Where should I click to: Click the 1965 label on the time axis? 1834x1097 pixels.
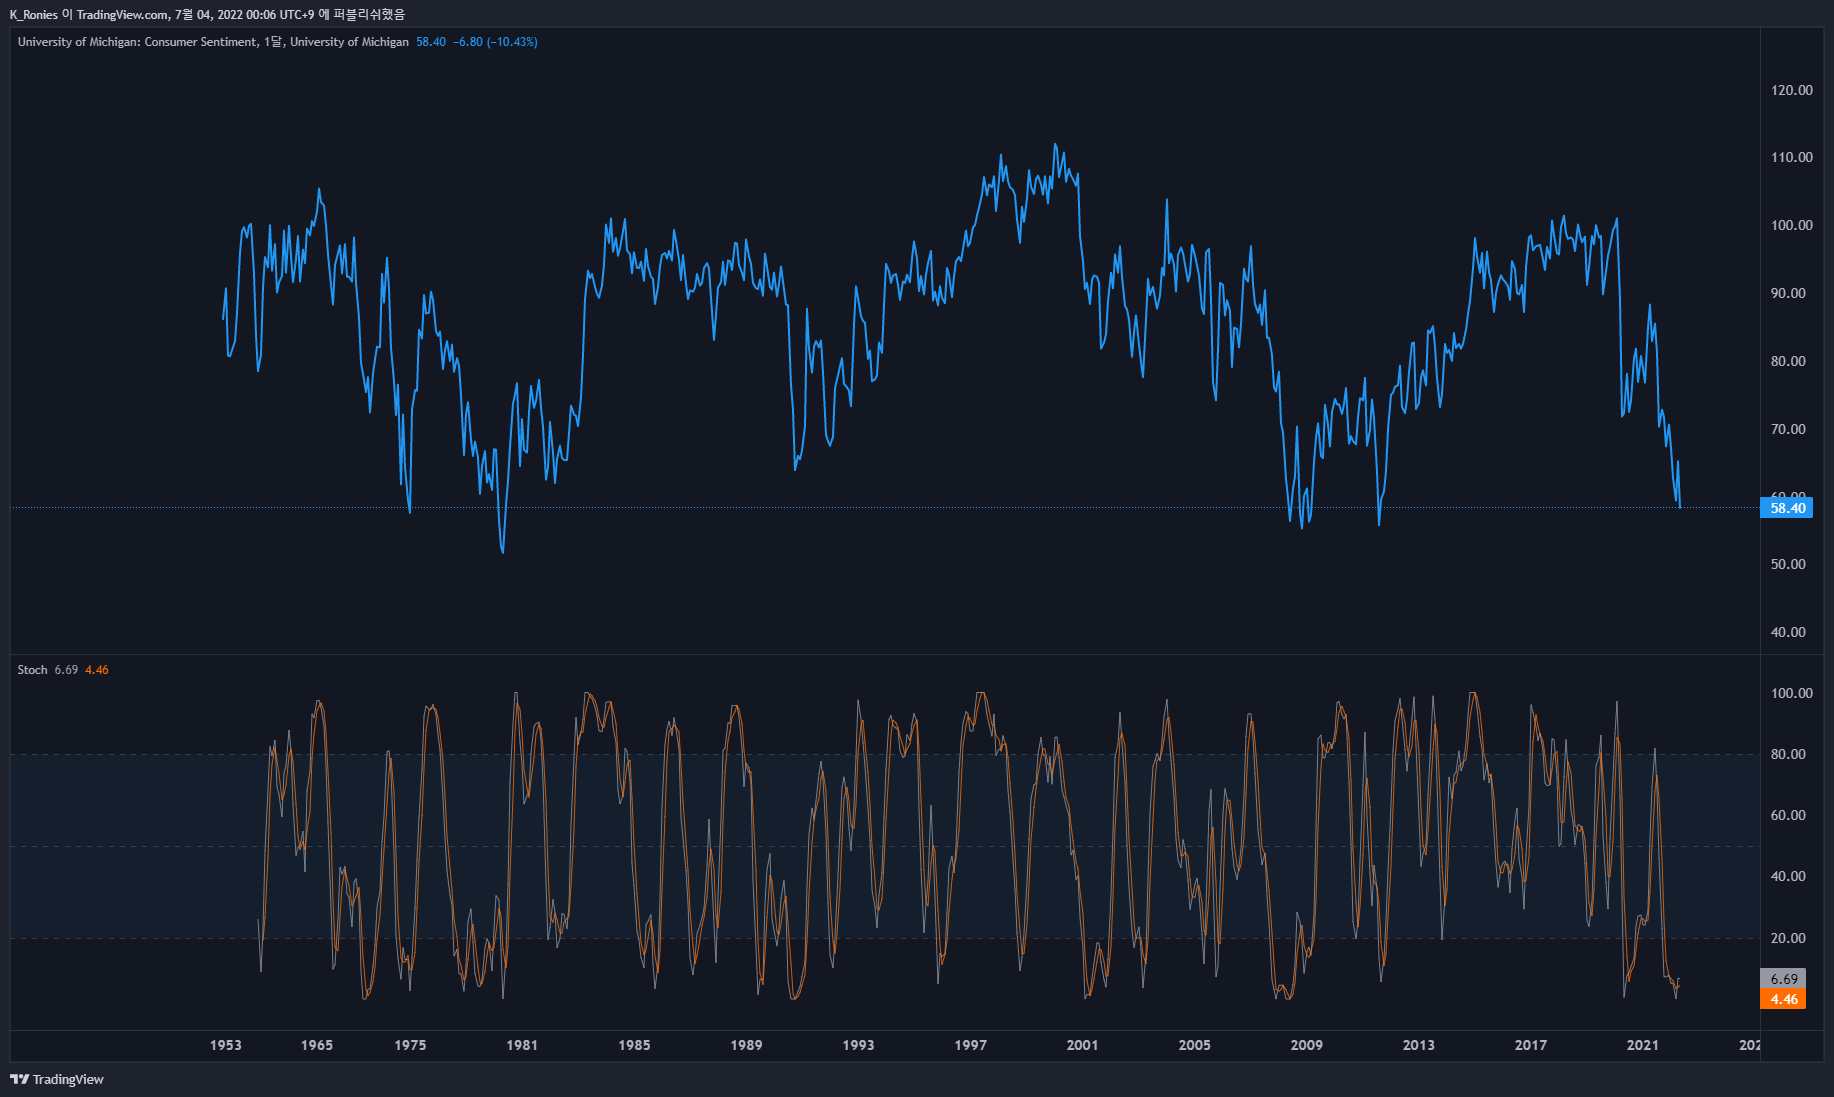317,1045
